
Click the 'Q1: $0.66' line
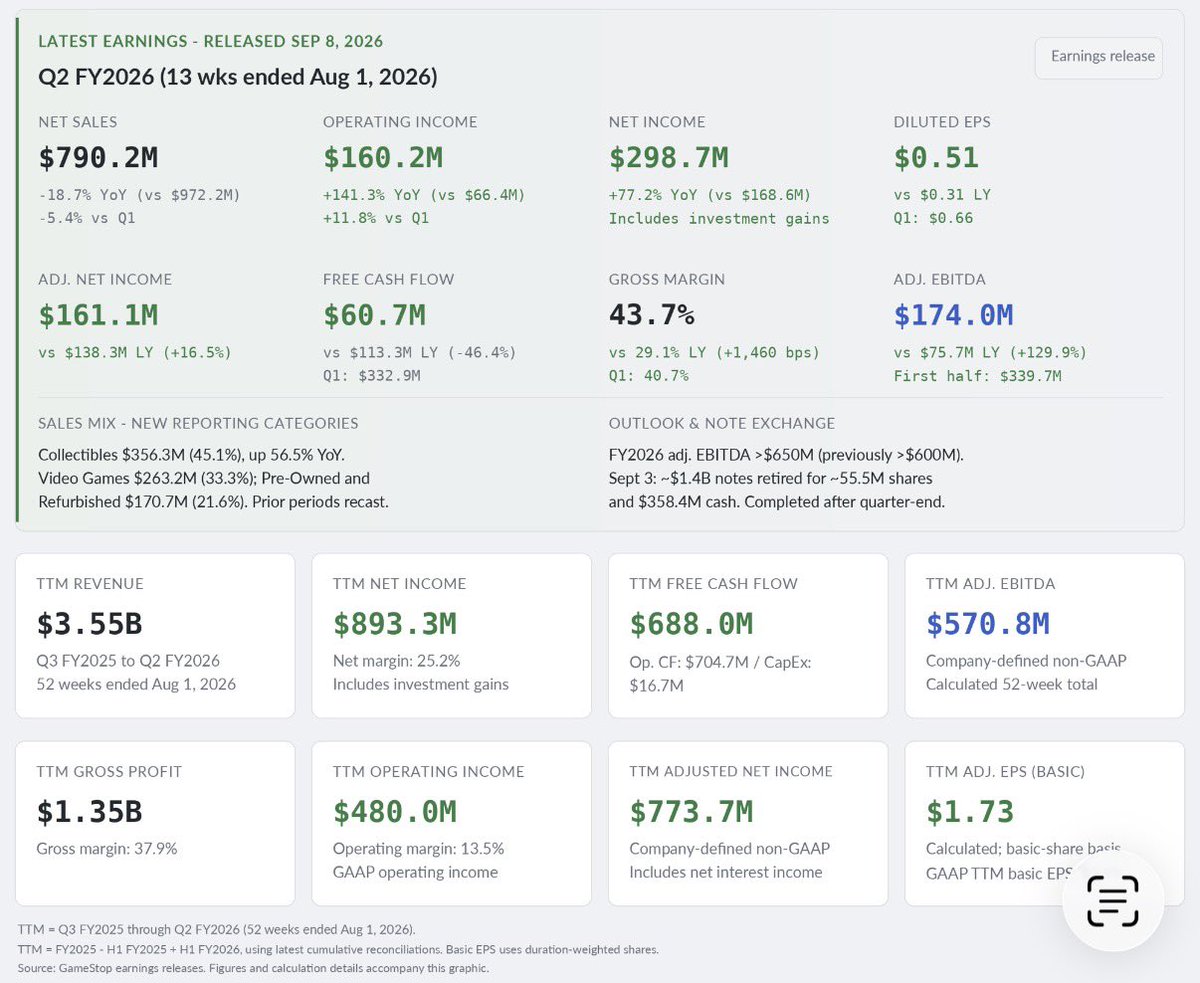(x=933, y=218)
